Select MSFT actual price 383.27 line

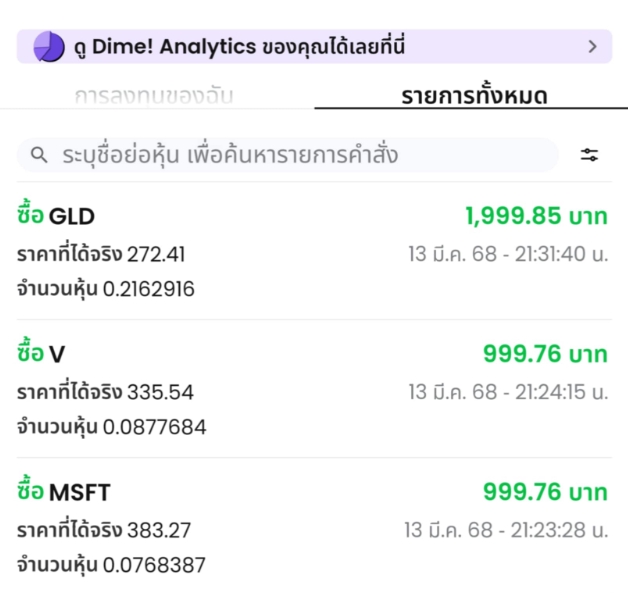[104, 530]
